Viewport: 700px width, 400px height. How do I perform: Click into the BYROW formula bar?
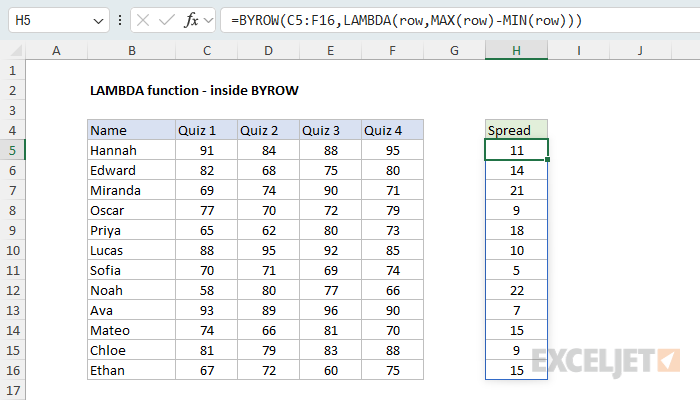click(x=460, y=20)
